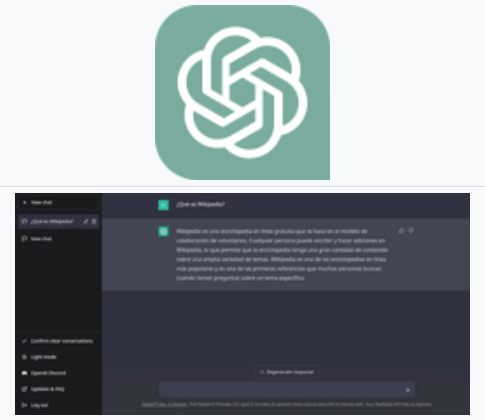Toggle Light mode in sidebar
The height and width of the screenshot is (420, 485).
point(58,357)
